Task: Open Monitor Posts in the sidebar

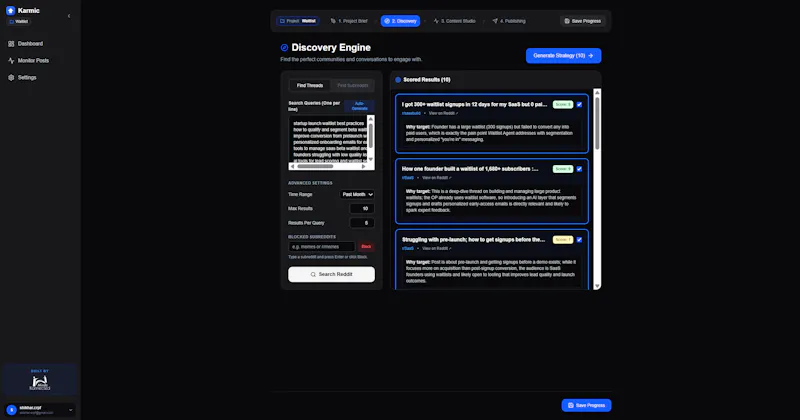Action: (33, 61)
